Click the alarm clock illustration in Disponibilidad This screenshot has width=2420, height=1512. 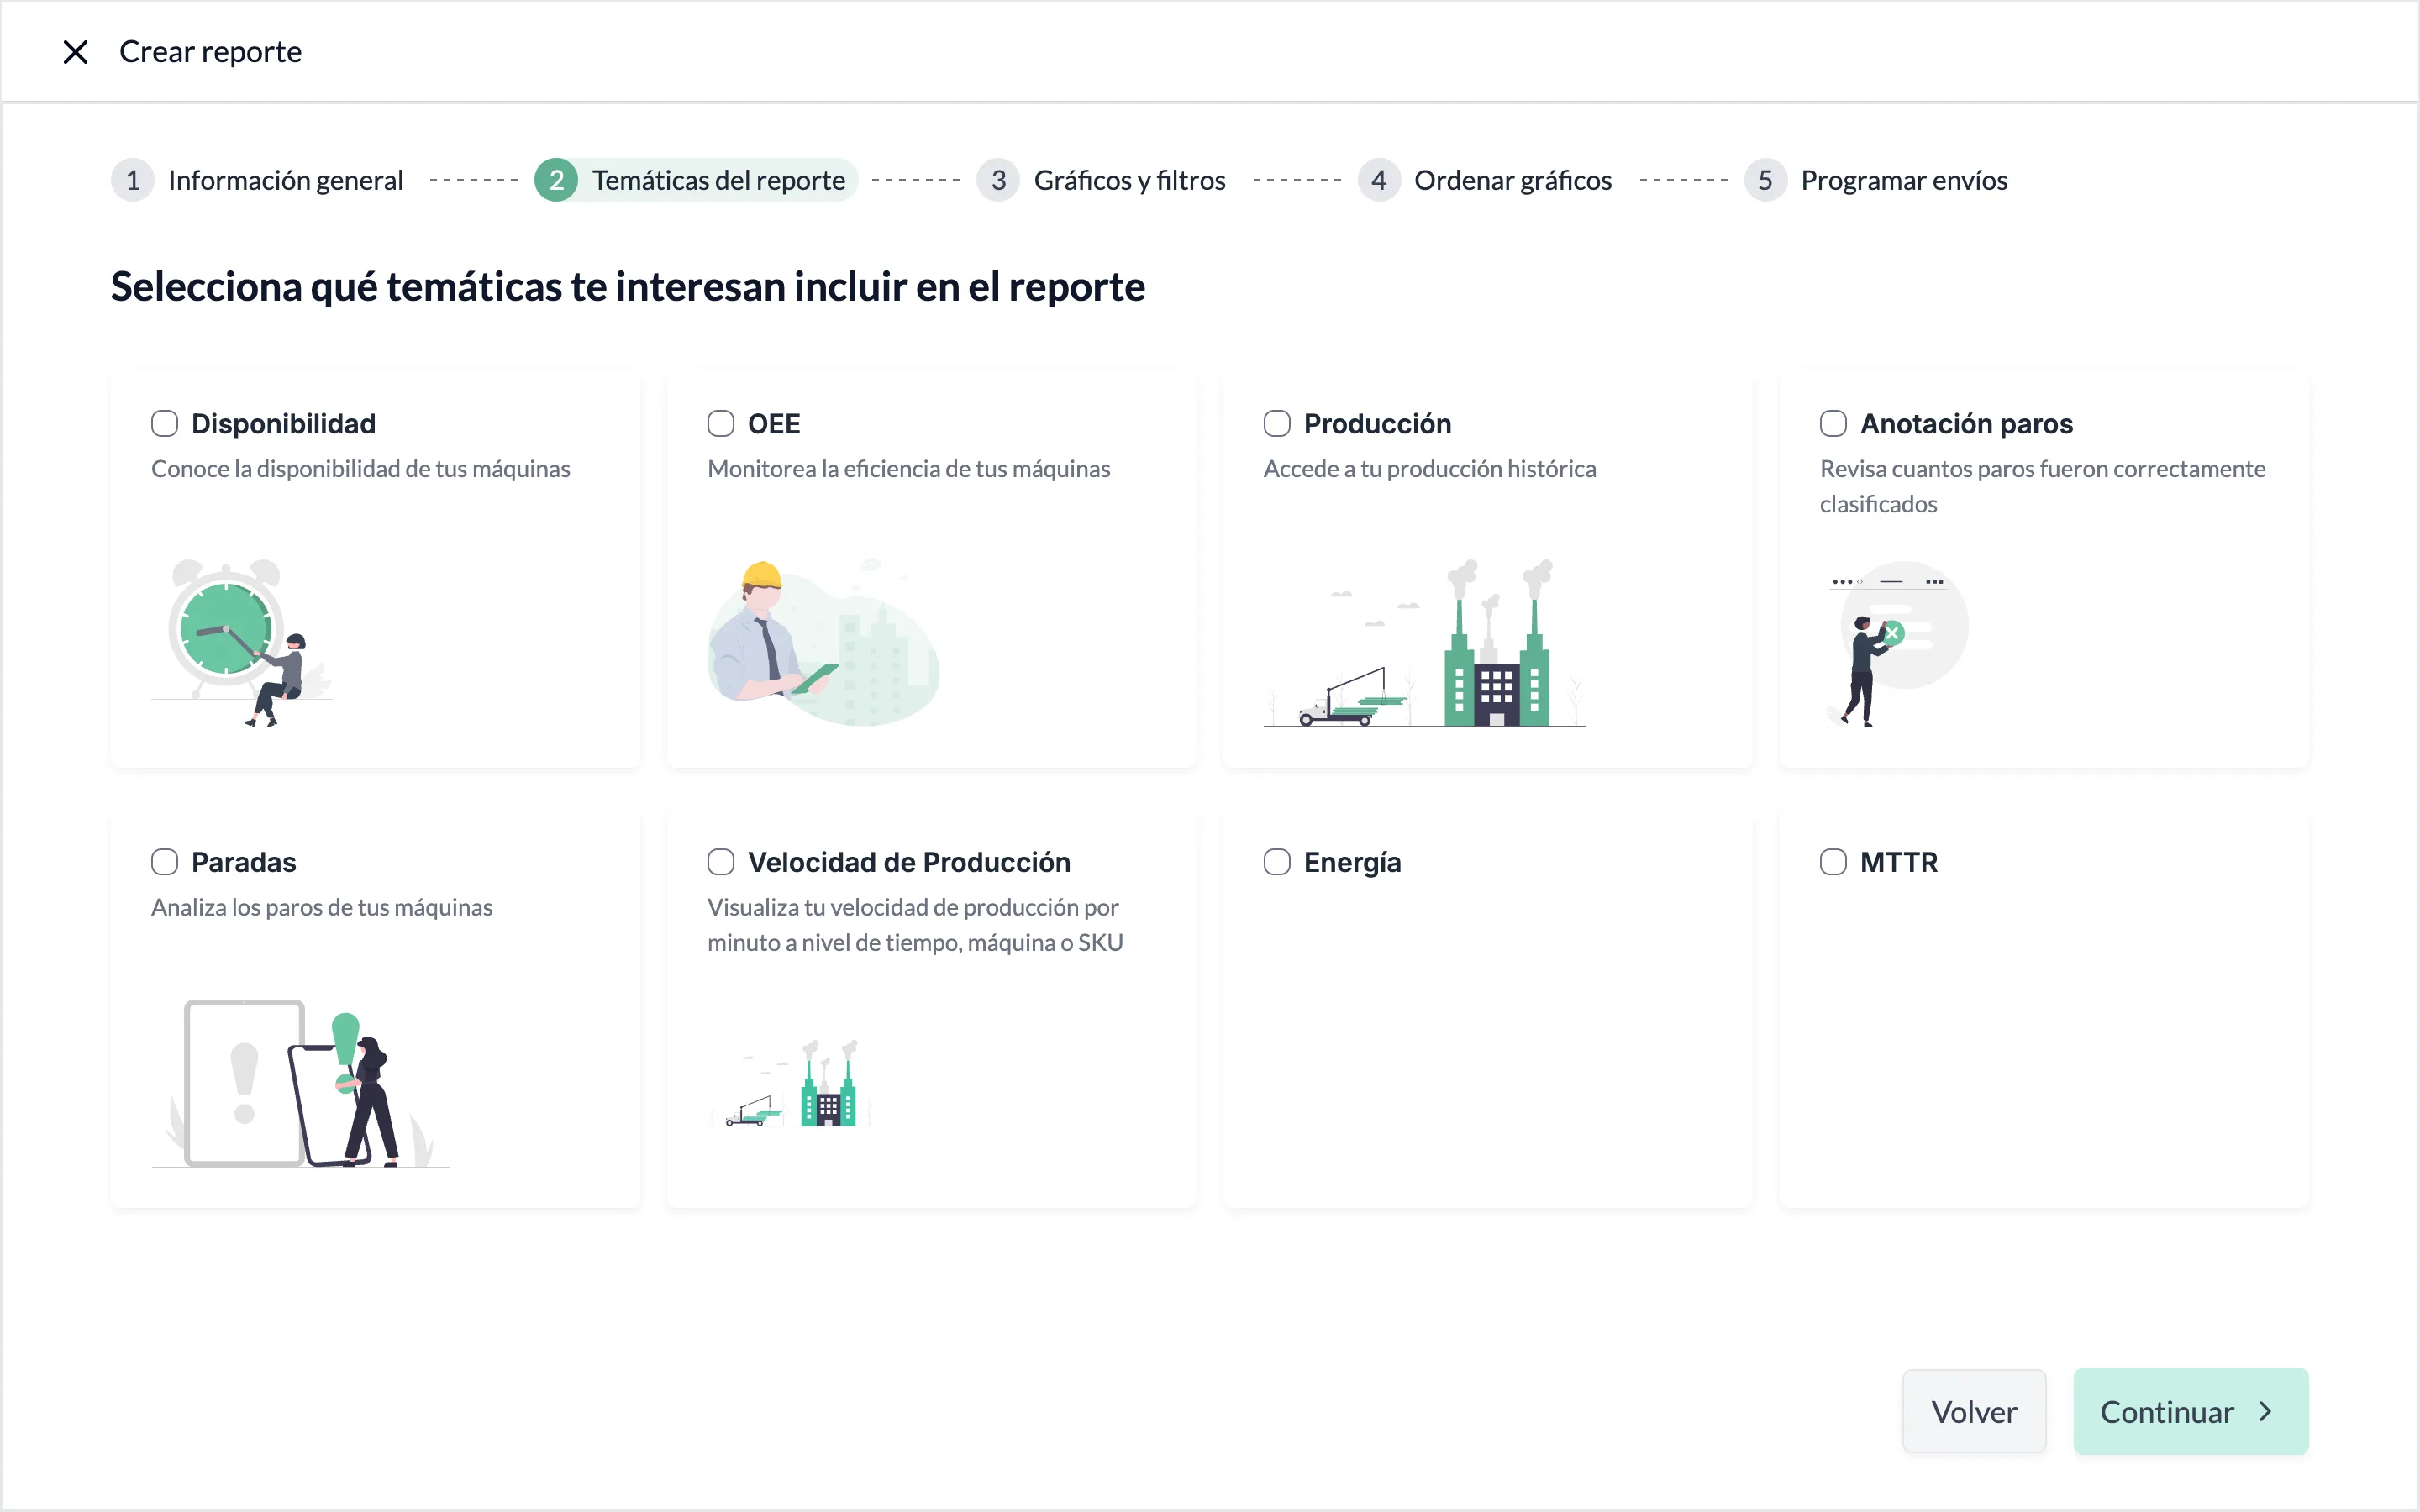242,643
